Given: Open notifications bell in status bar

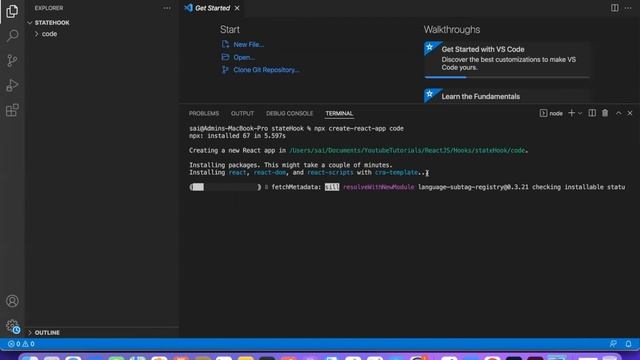Looking at the screenshot, I should pos(629,344).
